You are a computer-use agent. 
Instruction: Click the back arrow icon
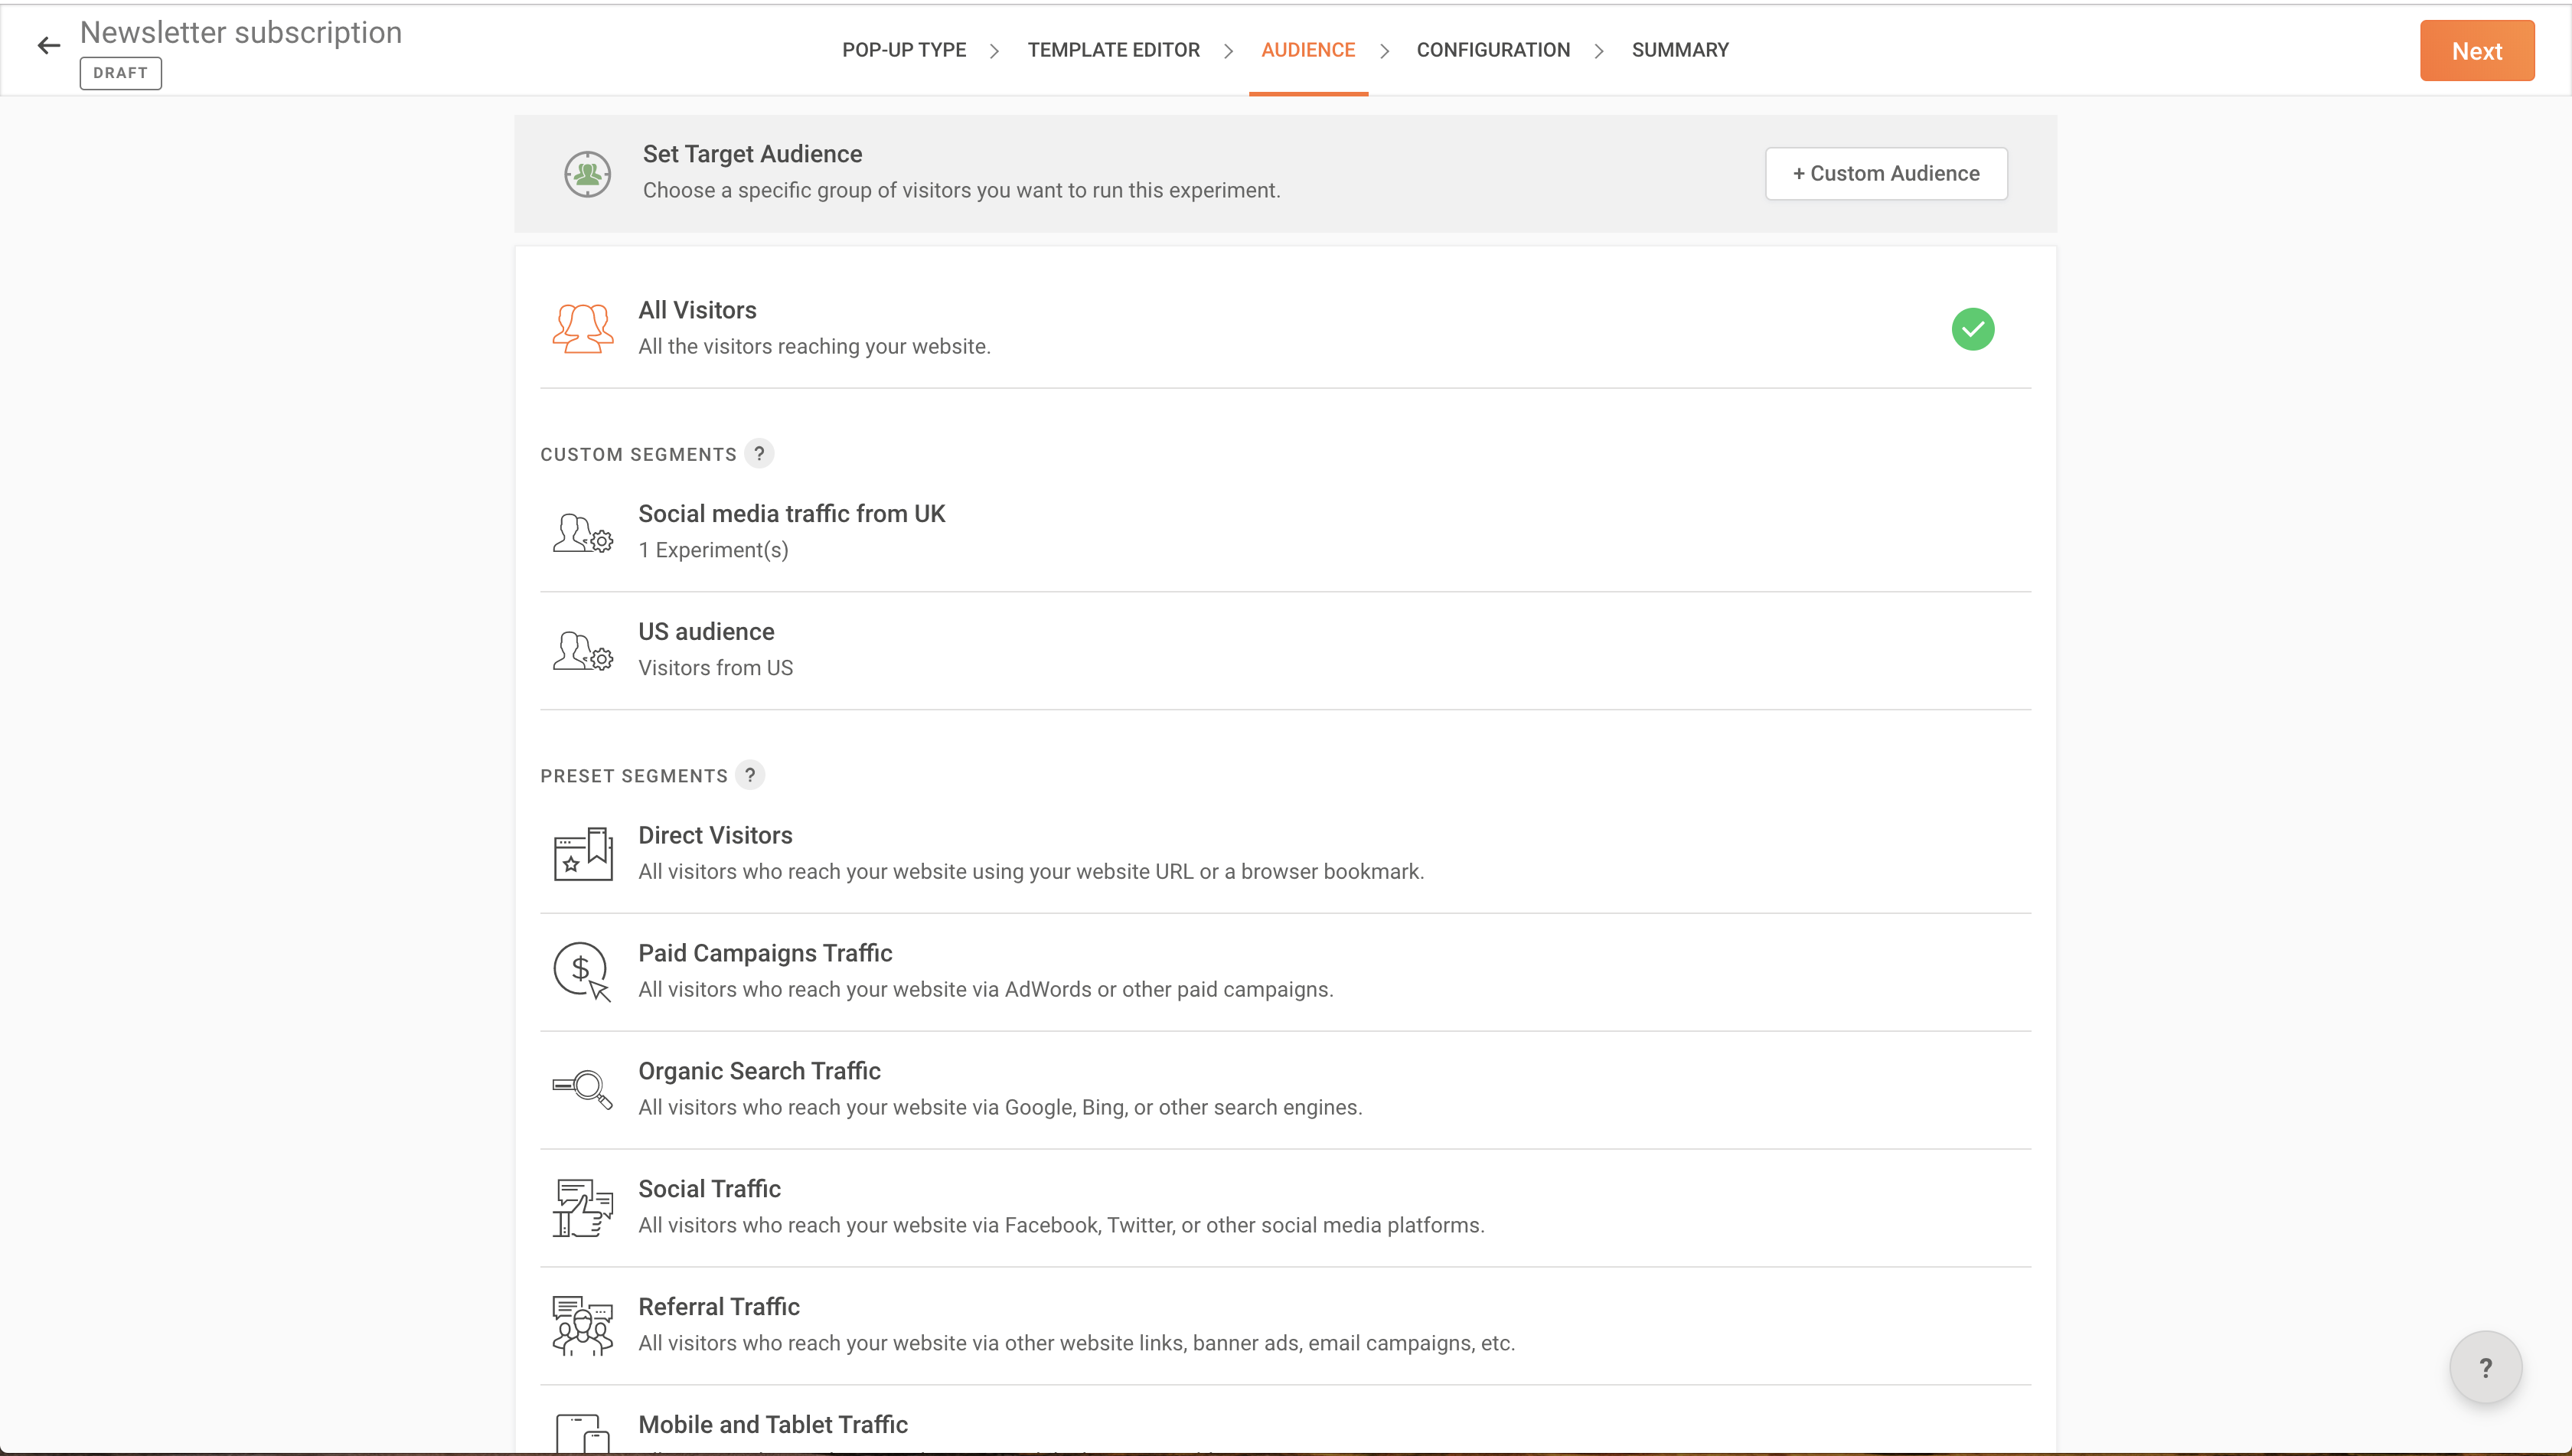[x=48, y=46]
